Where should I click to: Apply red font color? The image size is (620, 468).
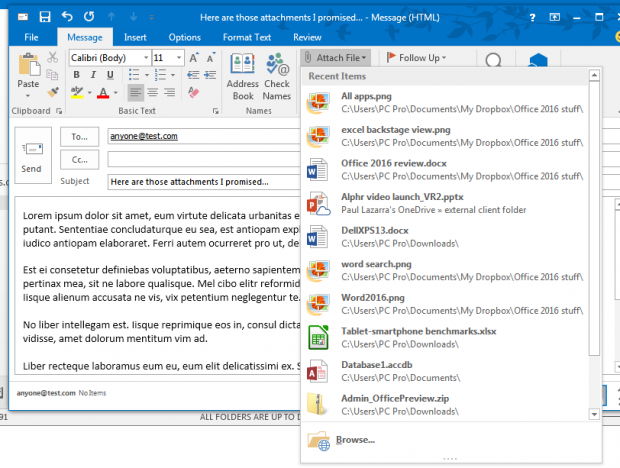103,92
